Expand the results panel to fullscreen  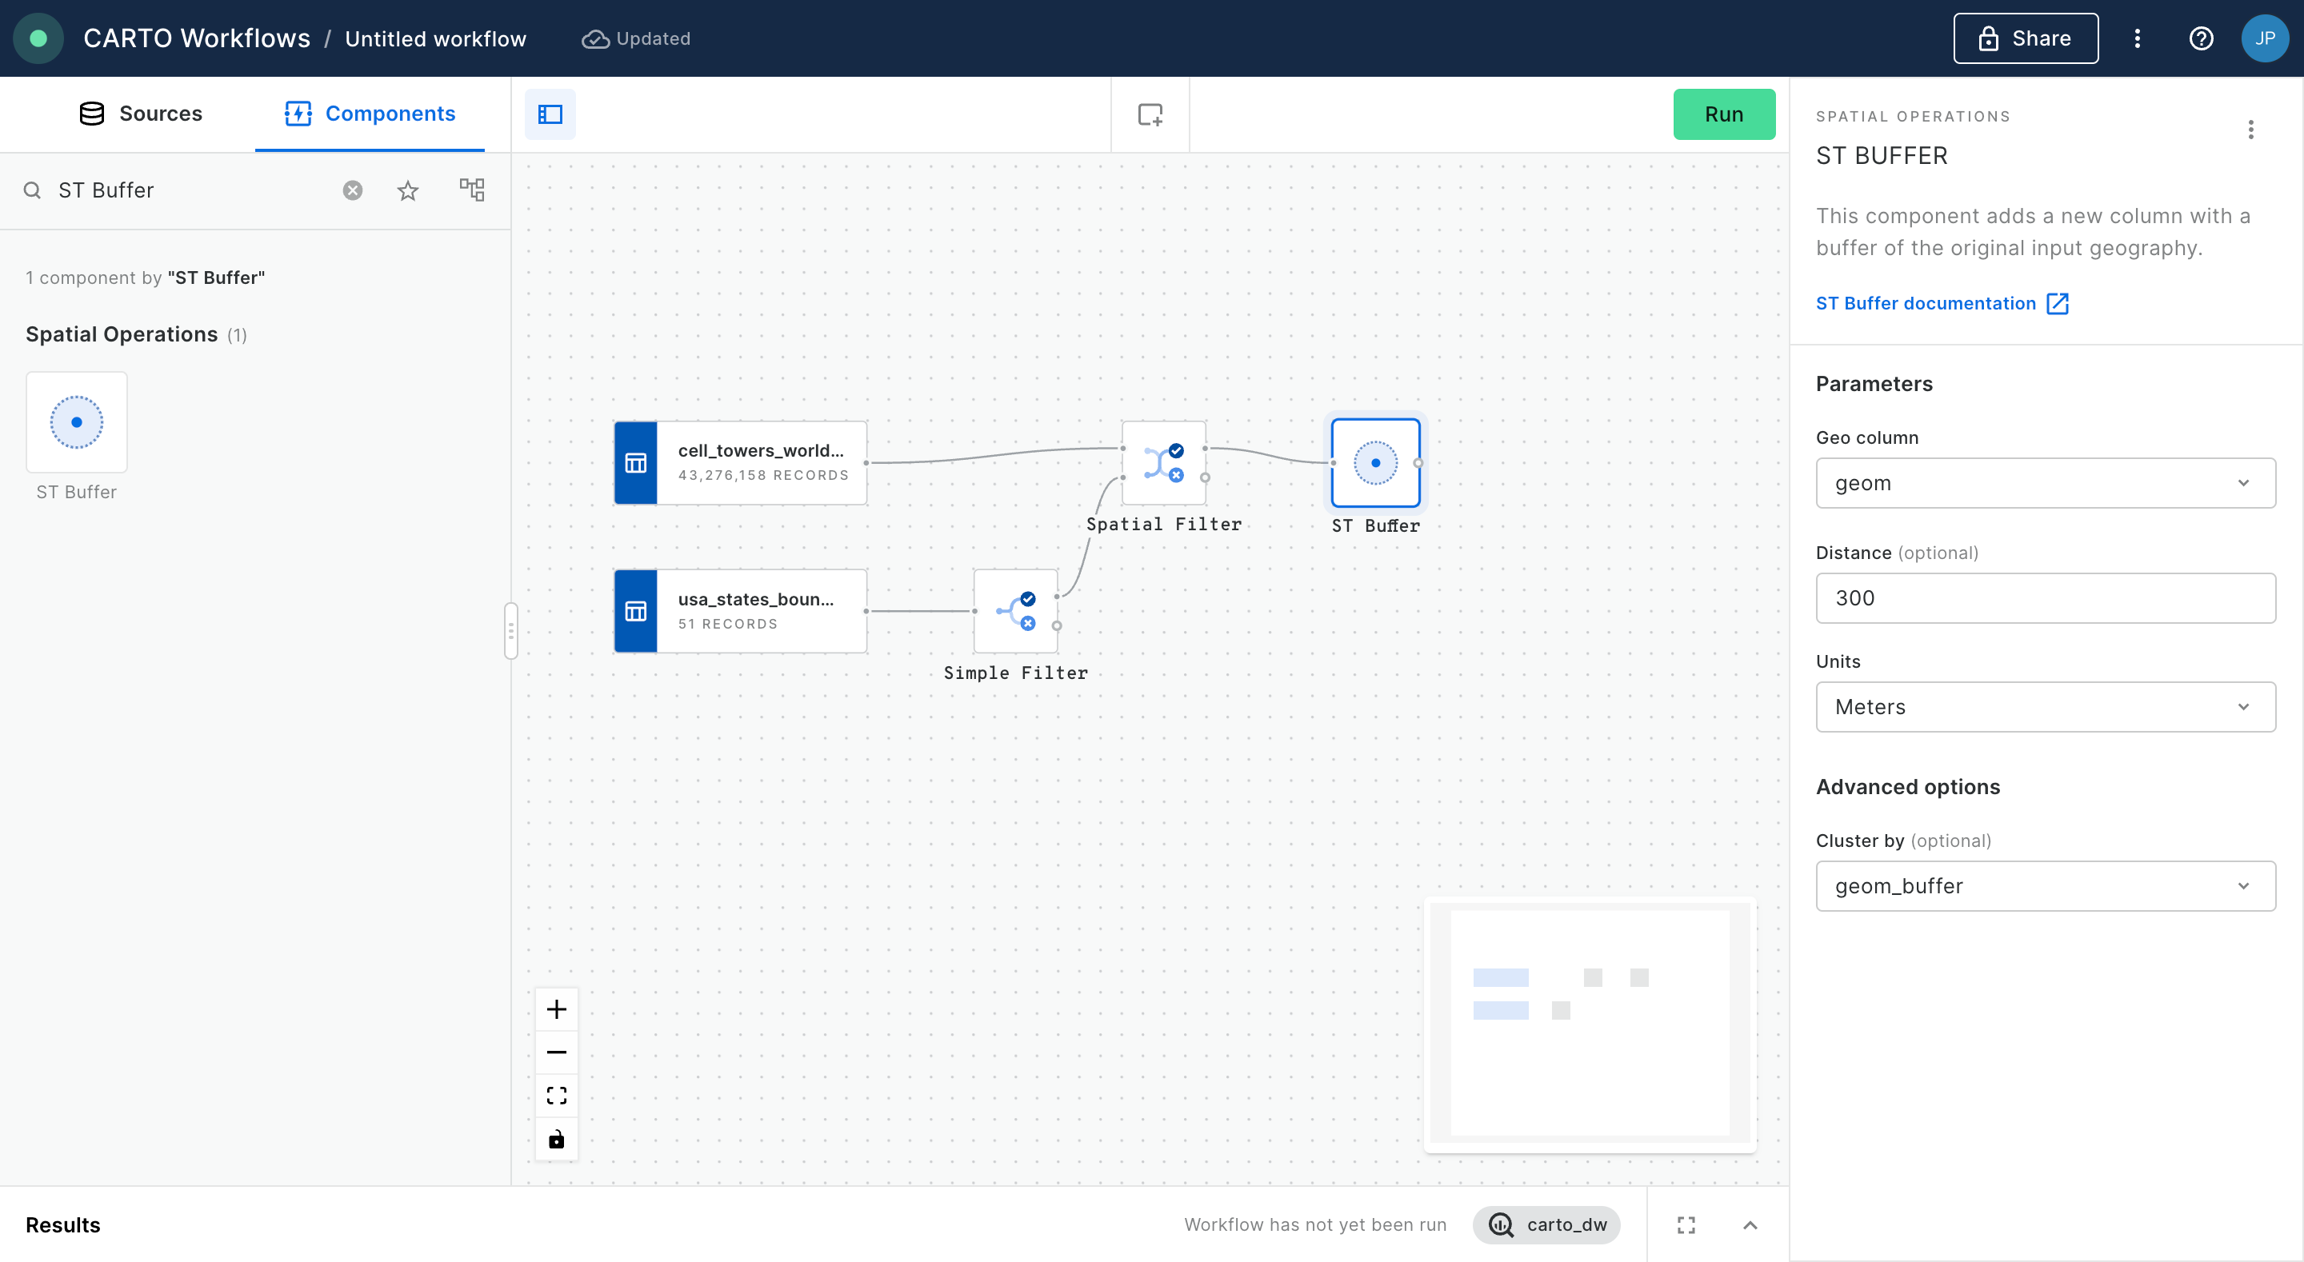pyautogui.click(x=1686, y=1225)
